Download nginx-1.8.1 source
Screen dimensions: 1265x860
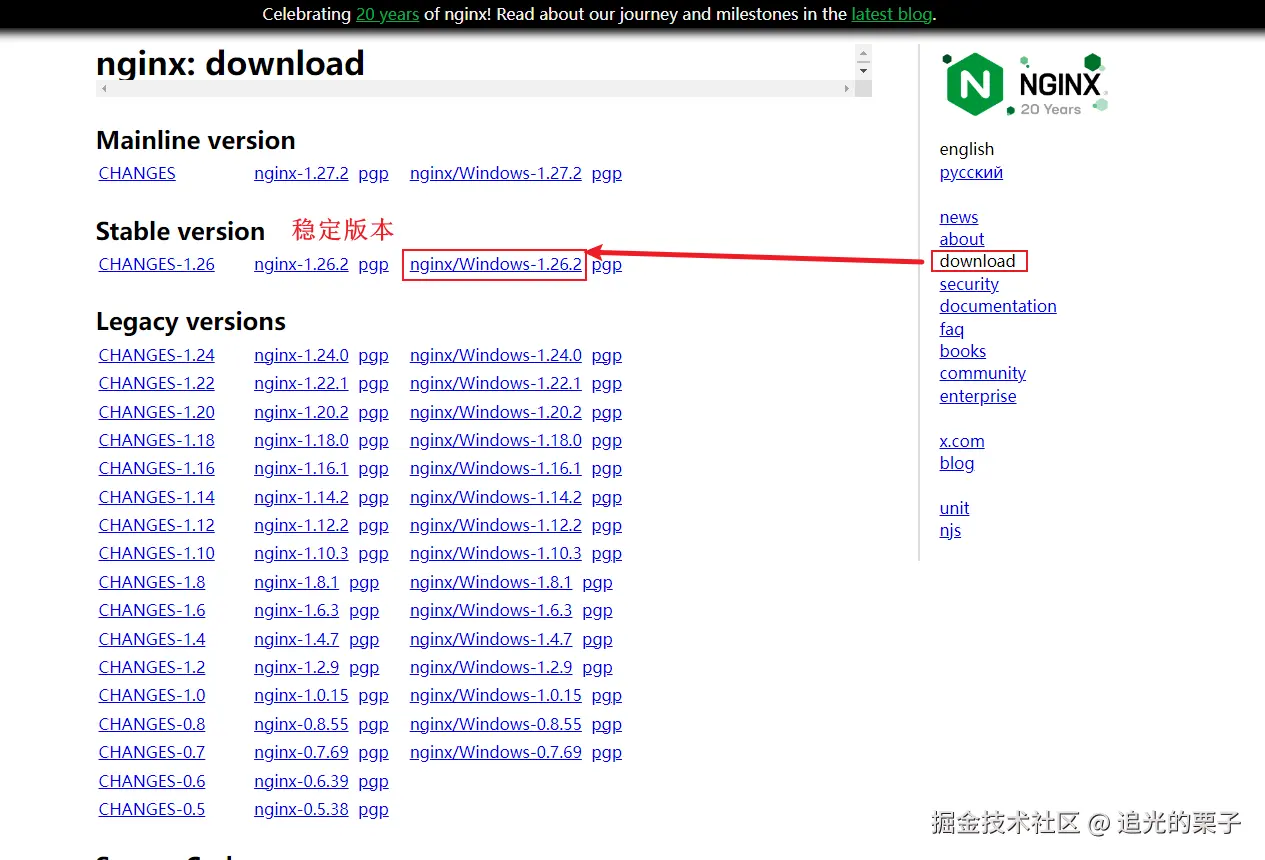click(x=296, y=582)
